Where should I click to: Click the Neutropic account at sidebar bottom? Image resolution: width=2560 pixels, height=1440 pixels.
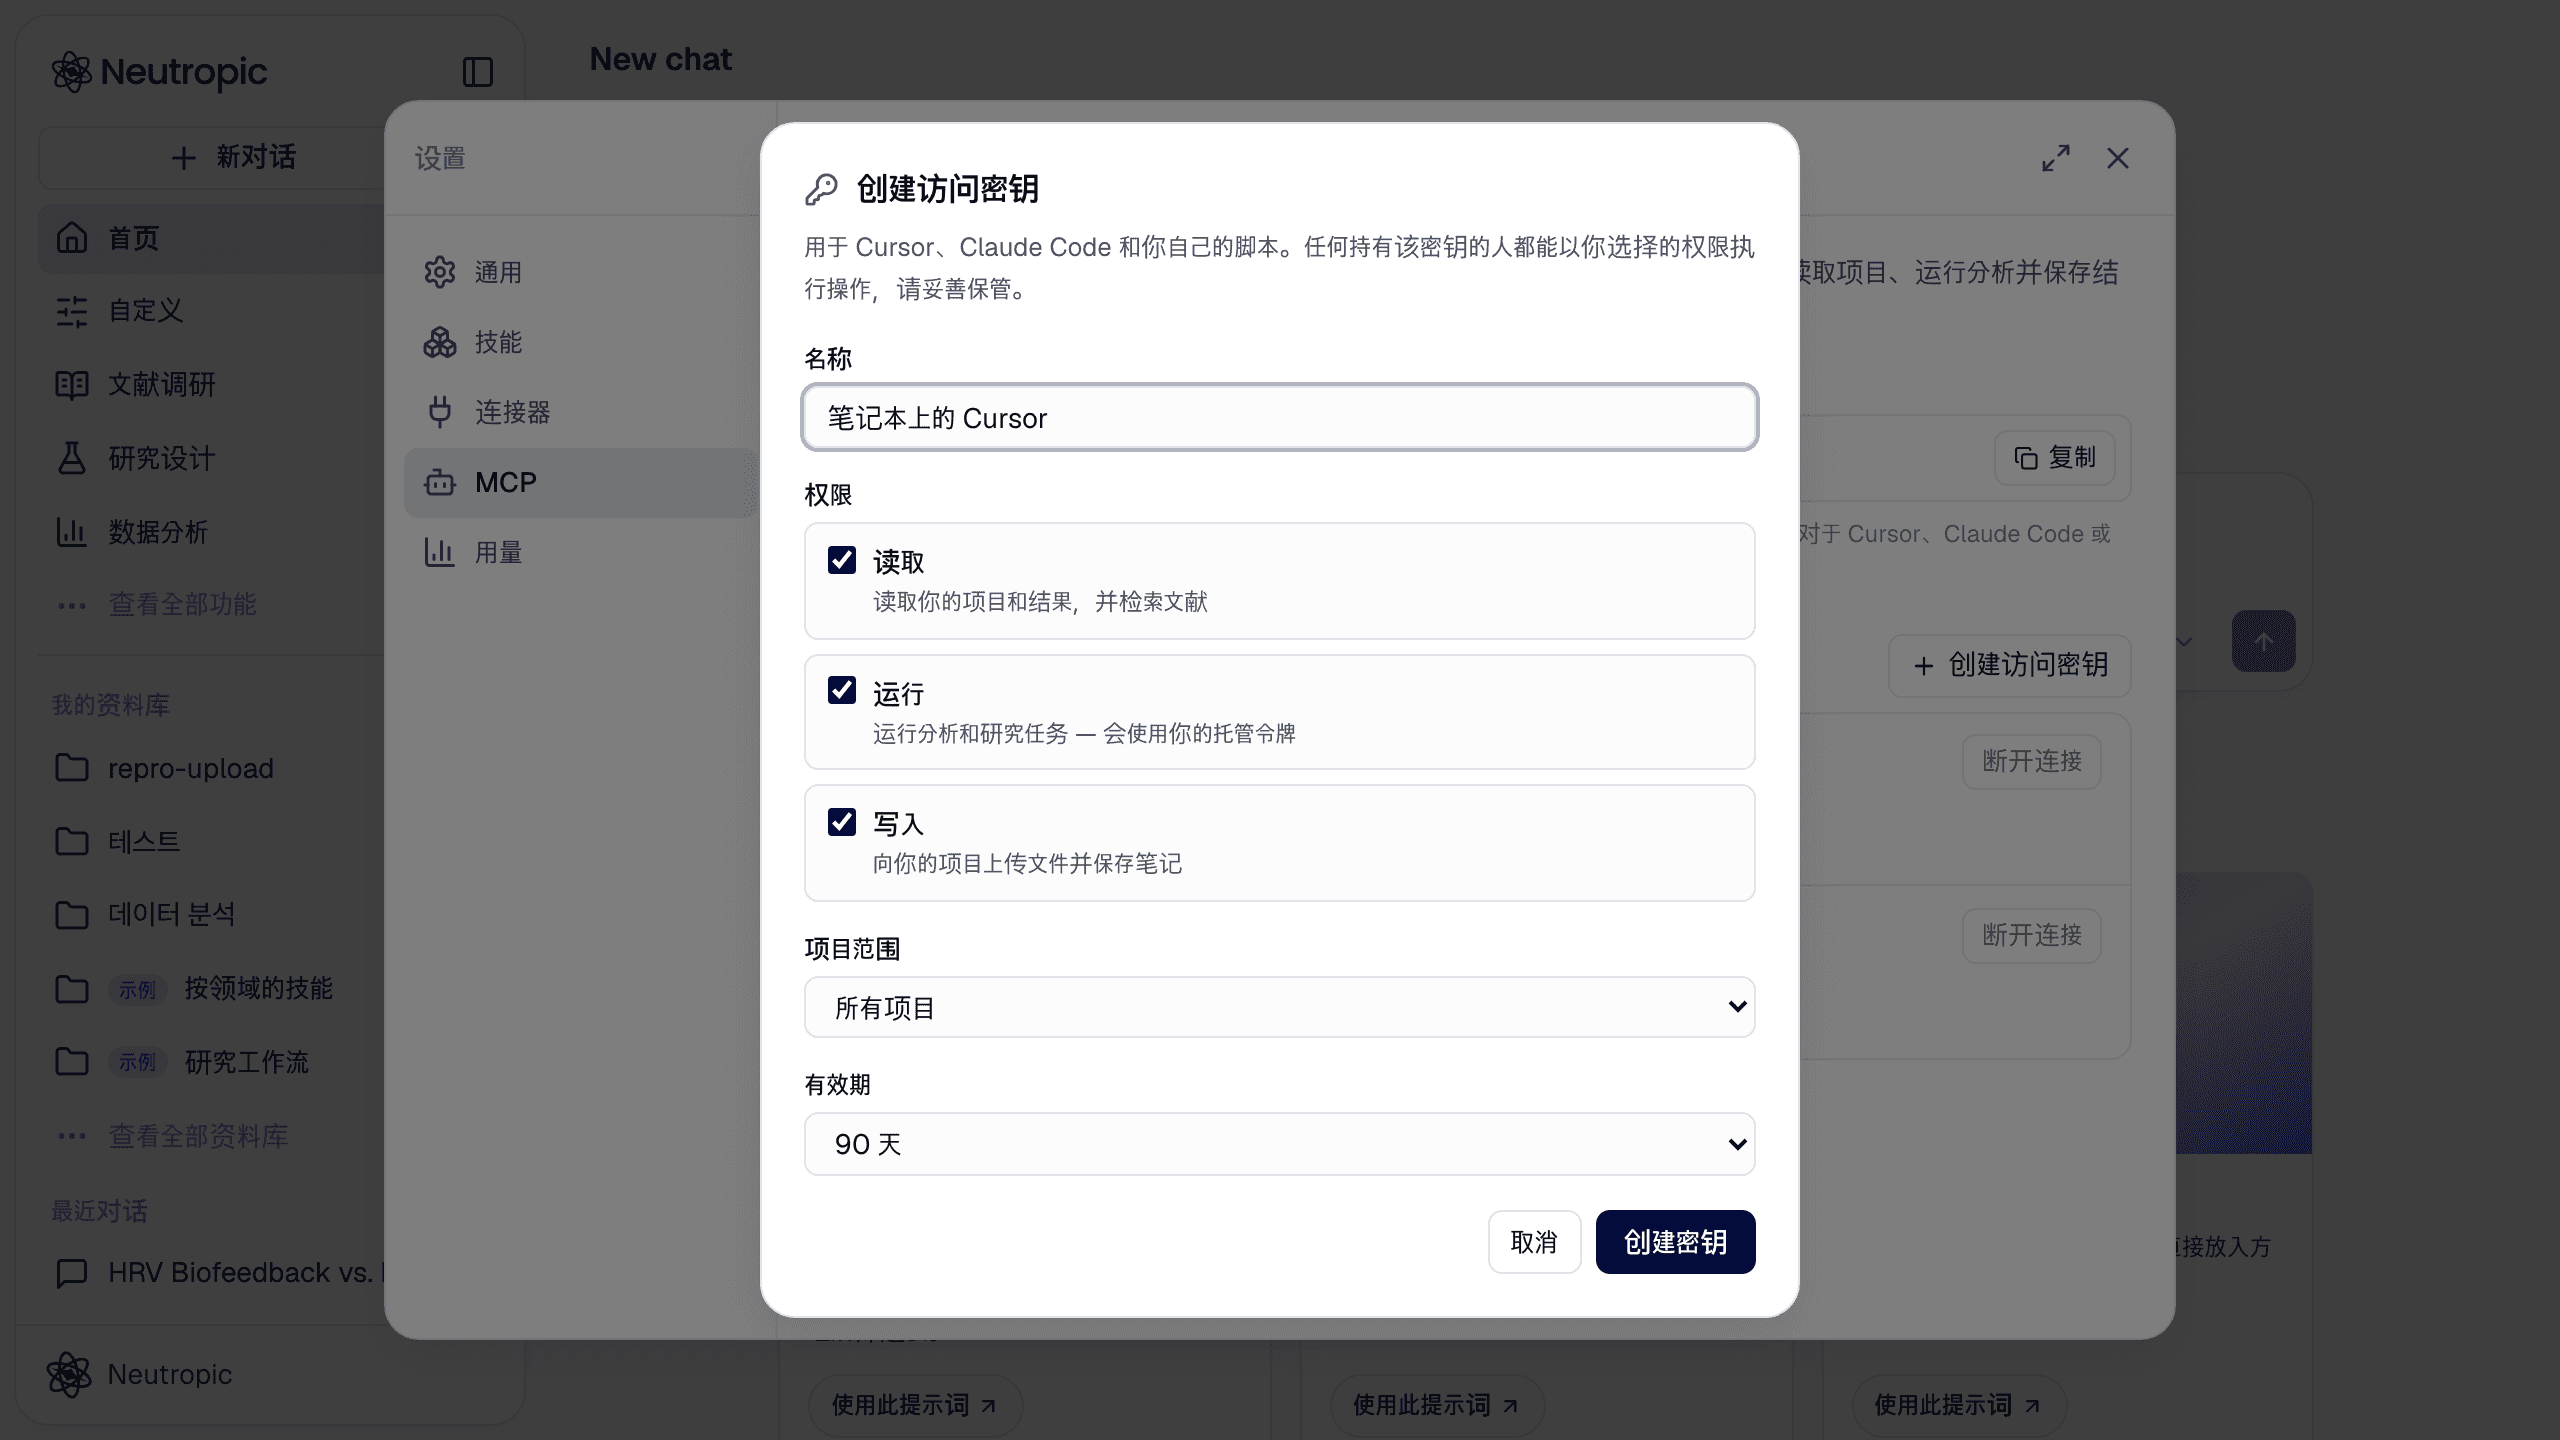point(140,1374)
